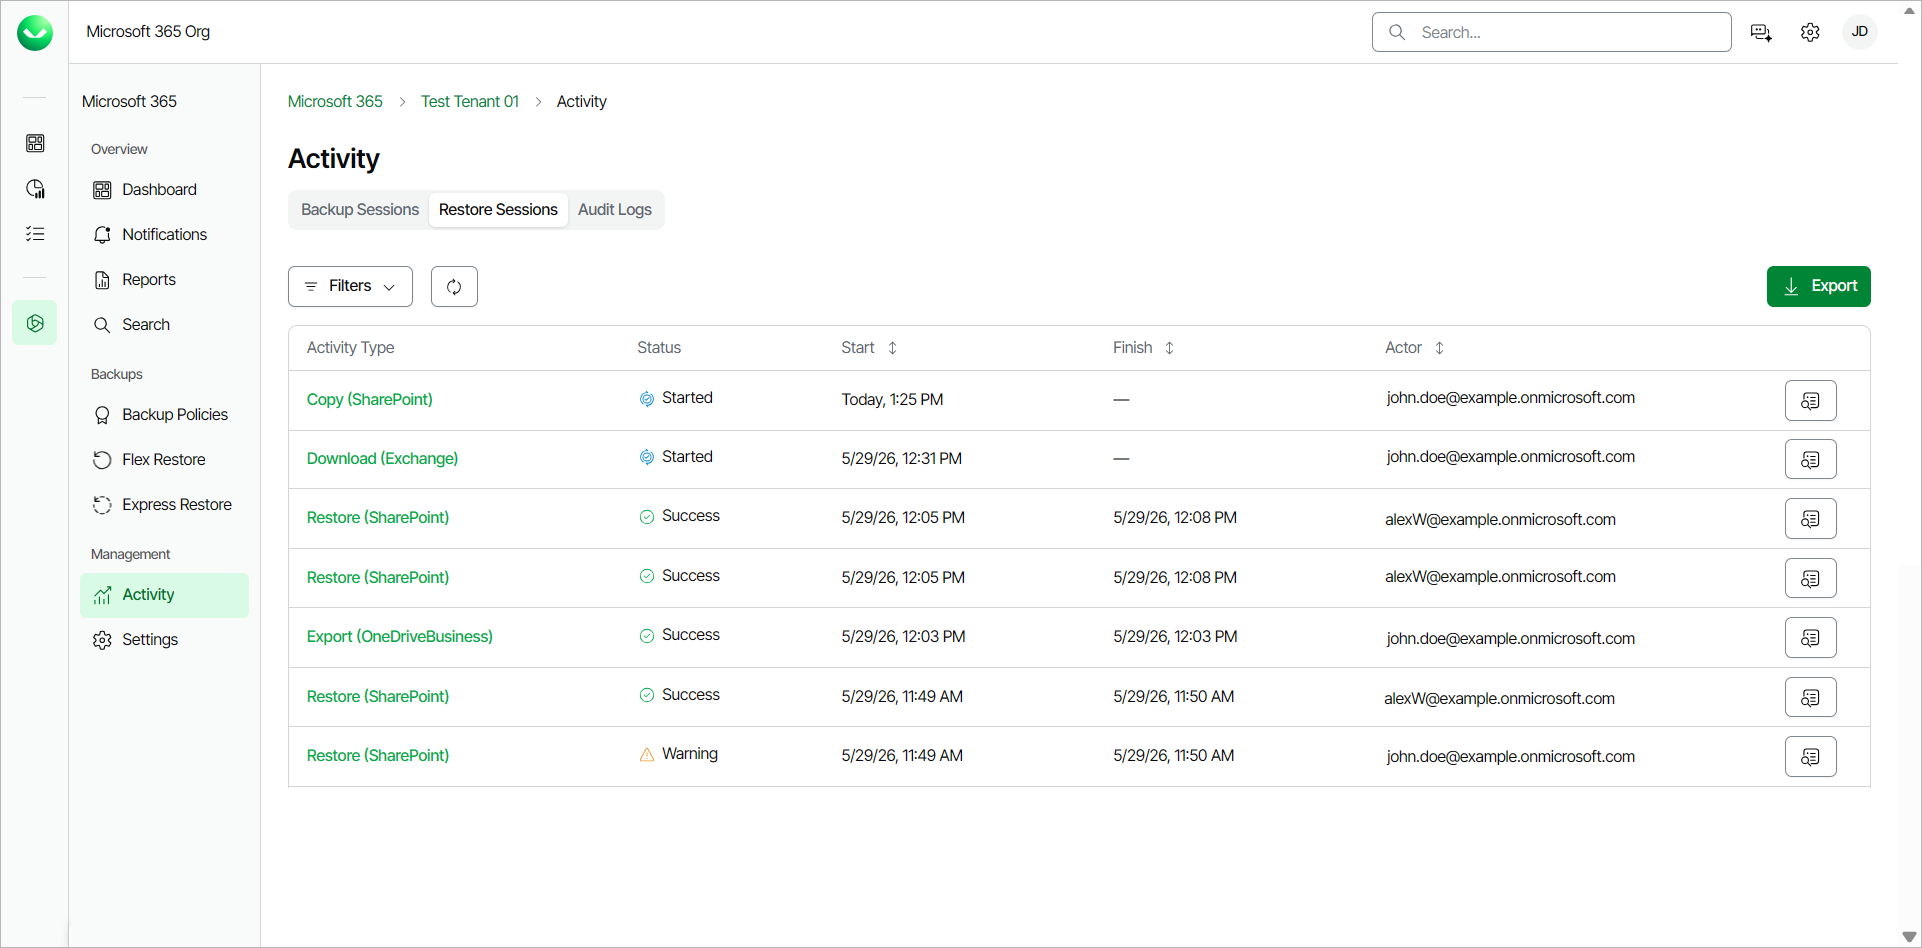Switch to the Backup Sessions tab
The image size is (1922, 948).
pos(360,210)
